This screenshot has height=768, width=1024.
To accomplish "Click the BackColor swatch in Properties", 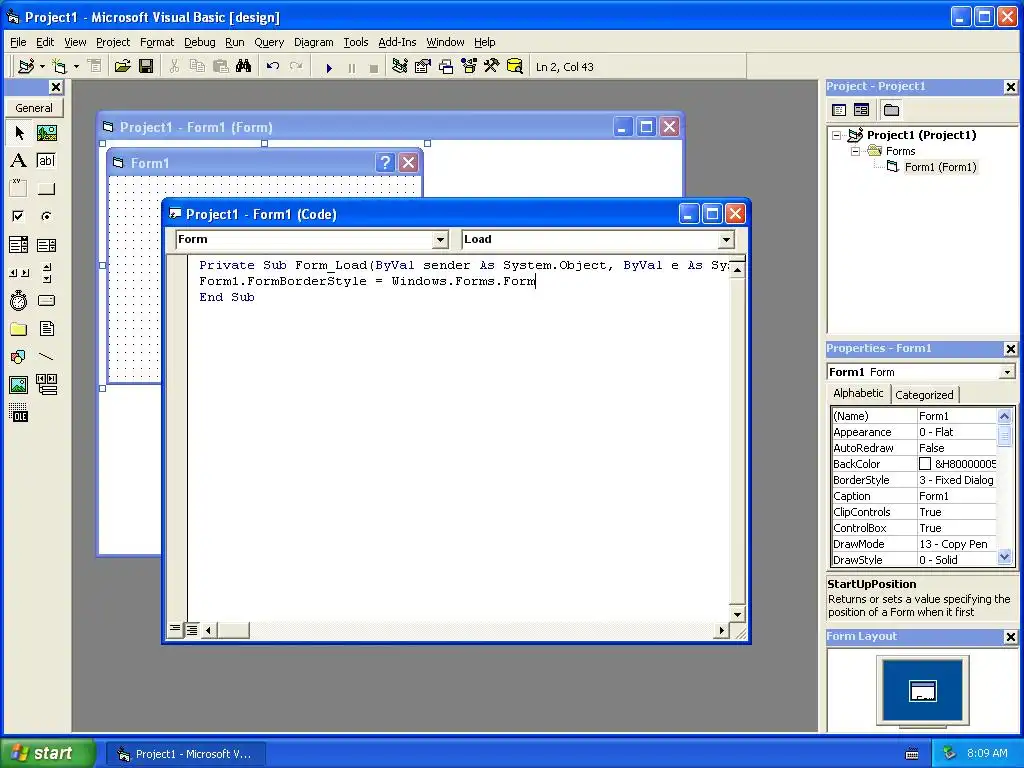I will coord(925,464).
